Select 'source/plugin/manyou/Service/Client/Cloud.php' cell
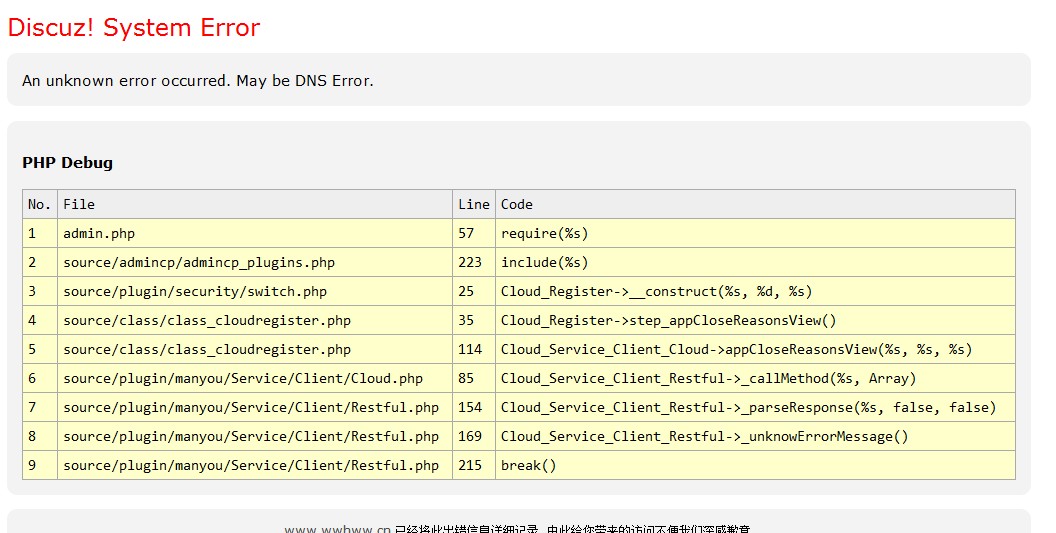 (255, 378)
